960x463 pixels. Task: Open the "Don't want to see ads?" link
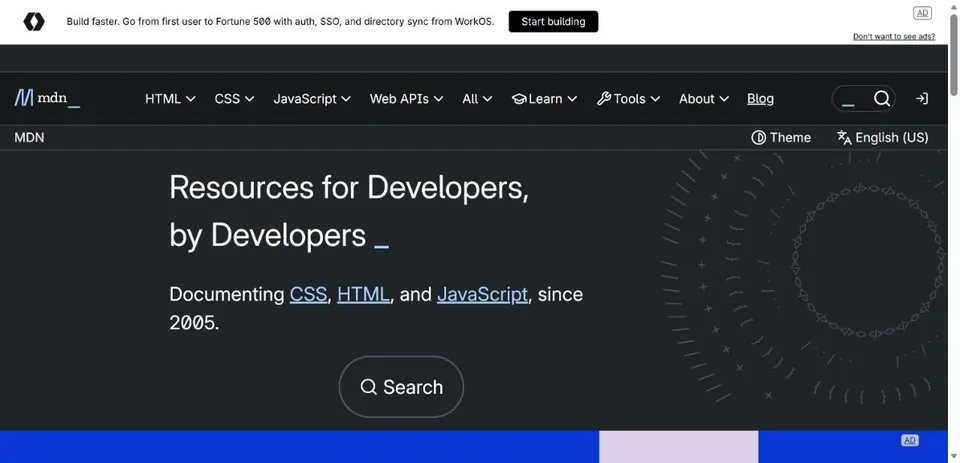[894, 37]
